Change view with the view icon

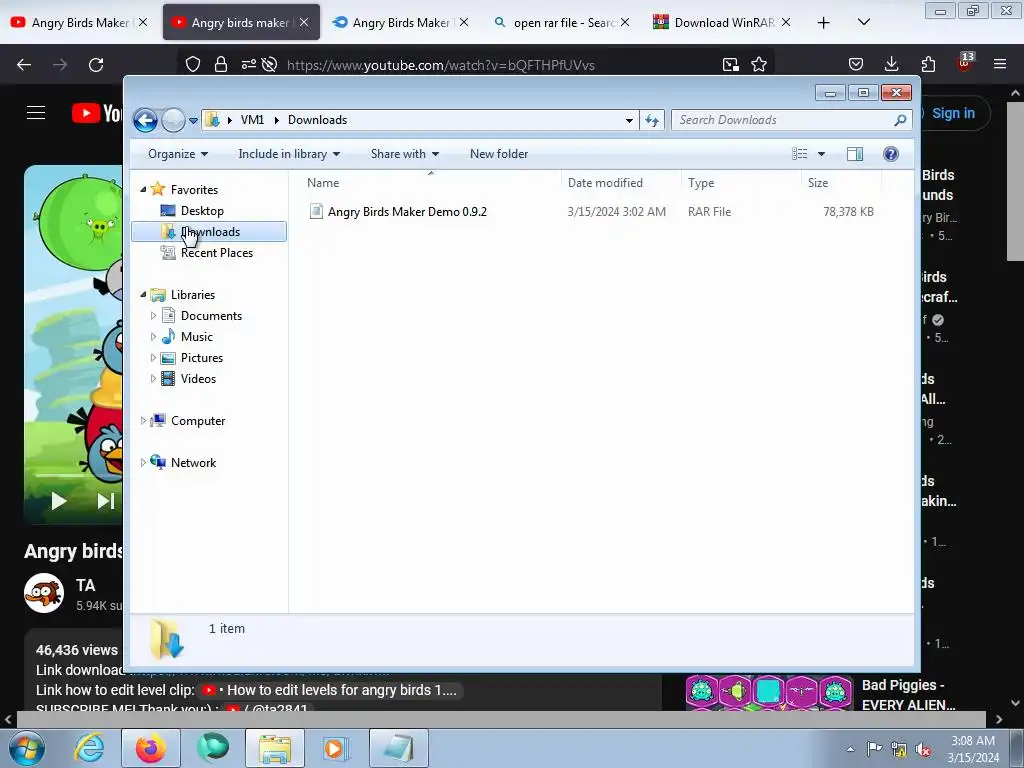[x=799, y=154]
